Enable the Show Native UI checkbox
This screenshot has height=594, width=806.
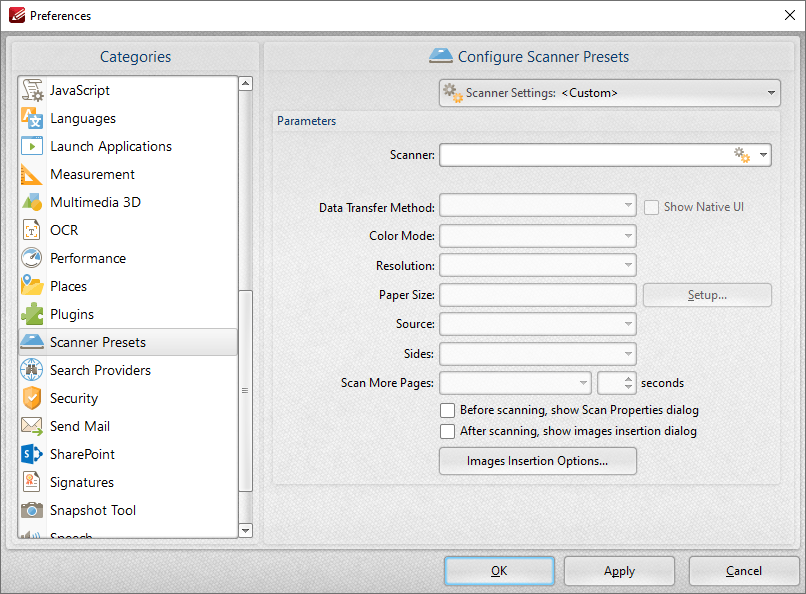point(651,208)
